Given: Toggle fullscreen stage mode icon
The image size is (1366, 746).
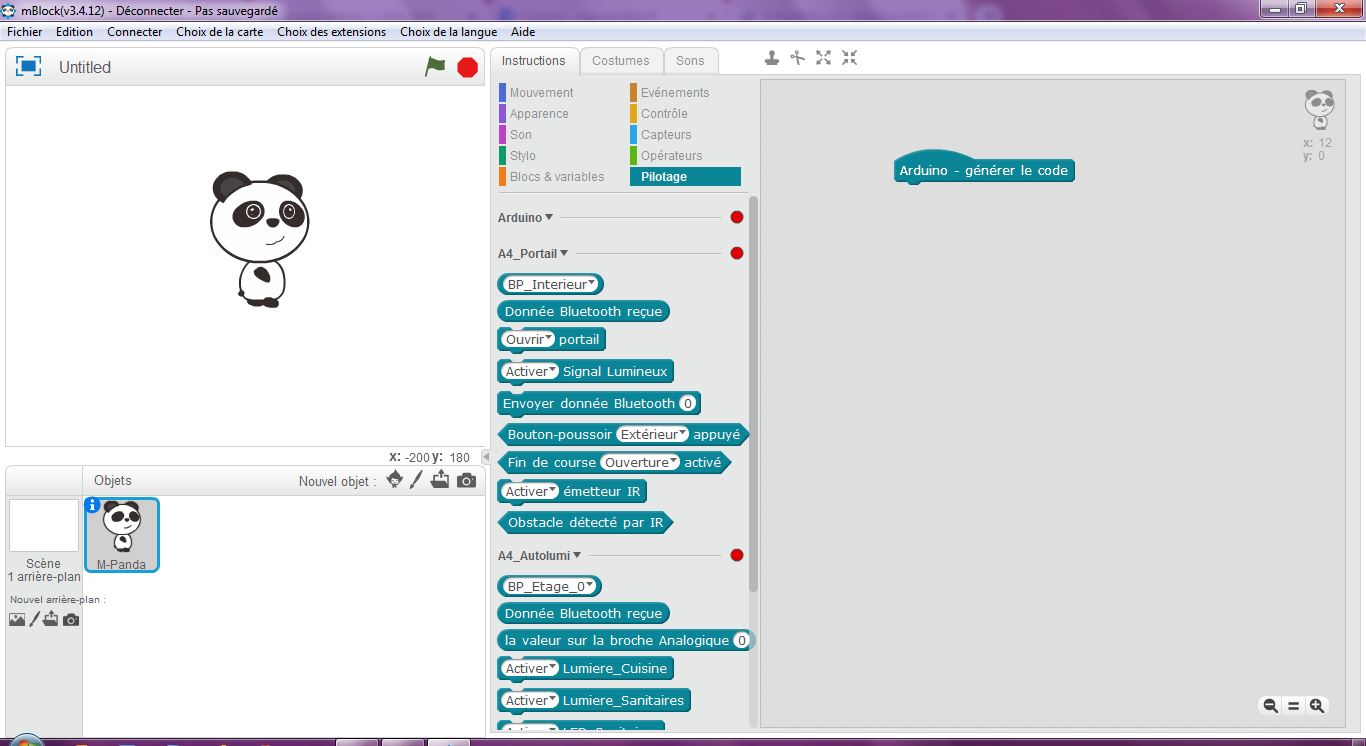Looking at the screenshot, I should 29,67.
